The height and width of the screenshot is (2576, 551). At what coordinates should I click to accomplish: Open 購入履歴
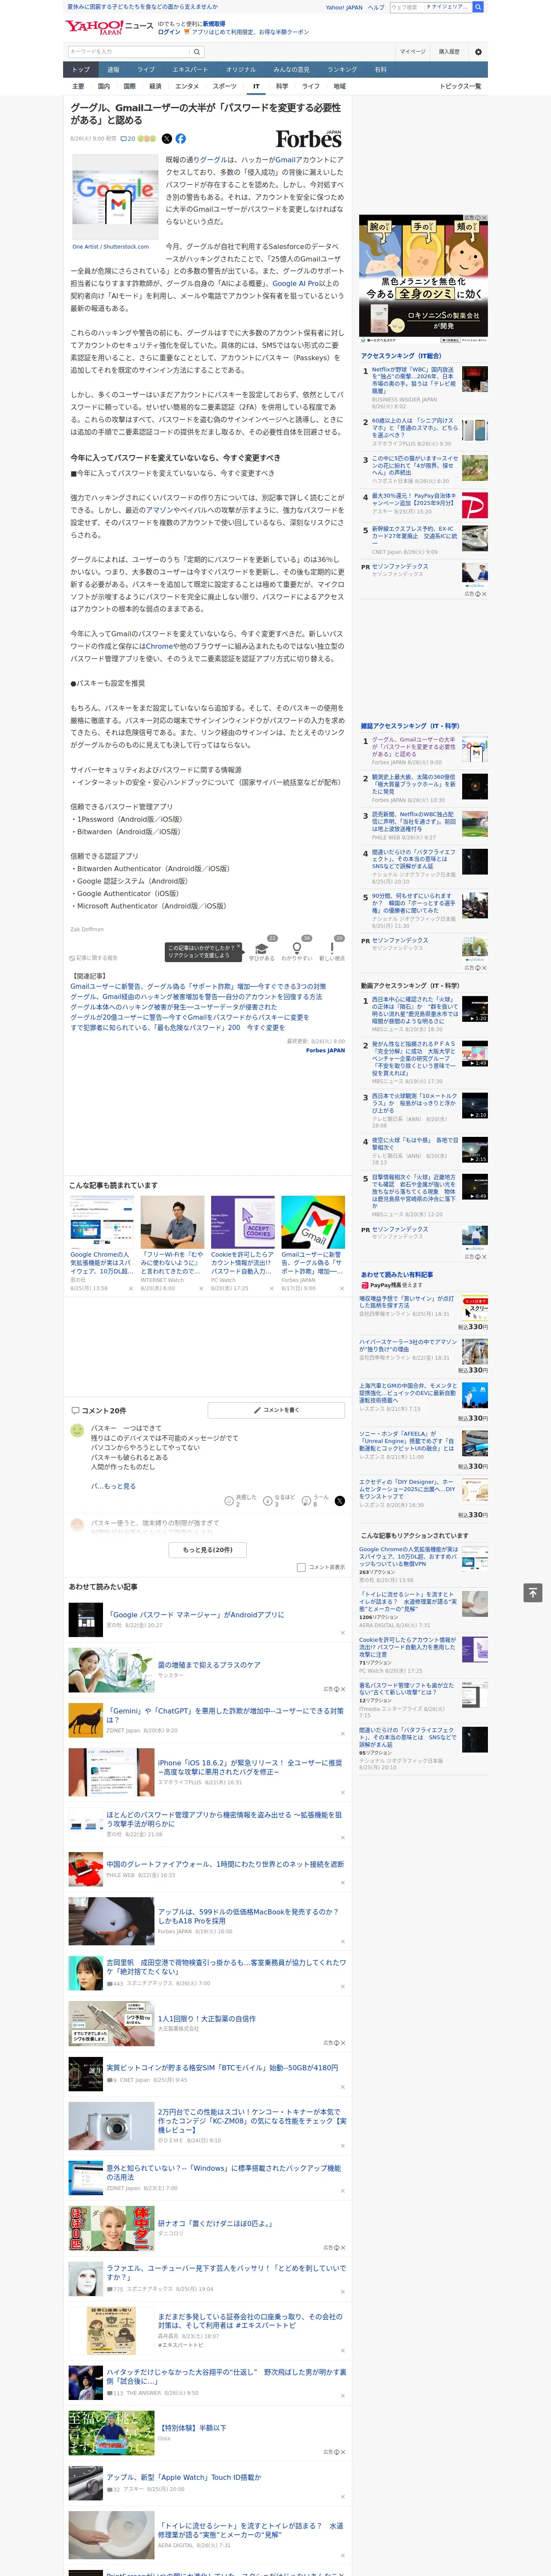click(449, 52)
